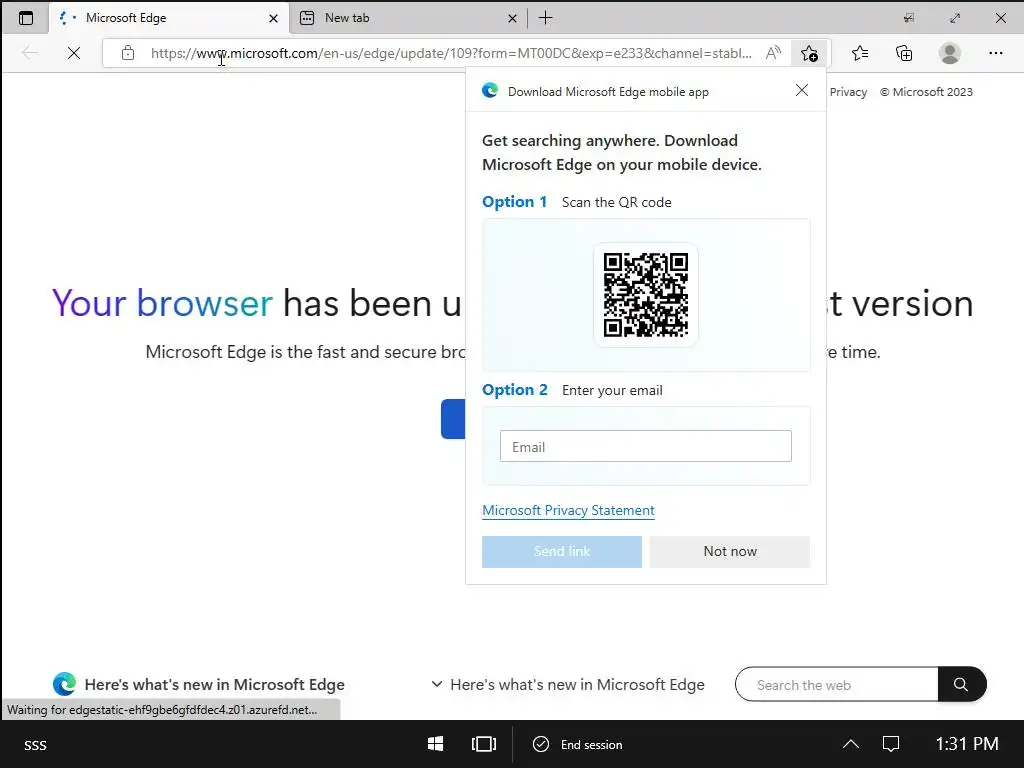The width and height of the screenshot is (1024, 768).
Task: Open the tab actions menu icon
Action: (x=25, y=18)
